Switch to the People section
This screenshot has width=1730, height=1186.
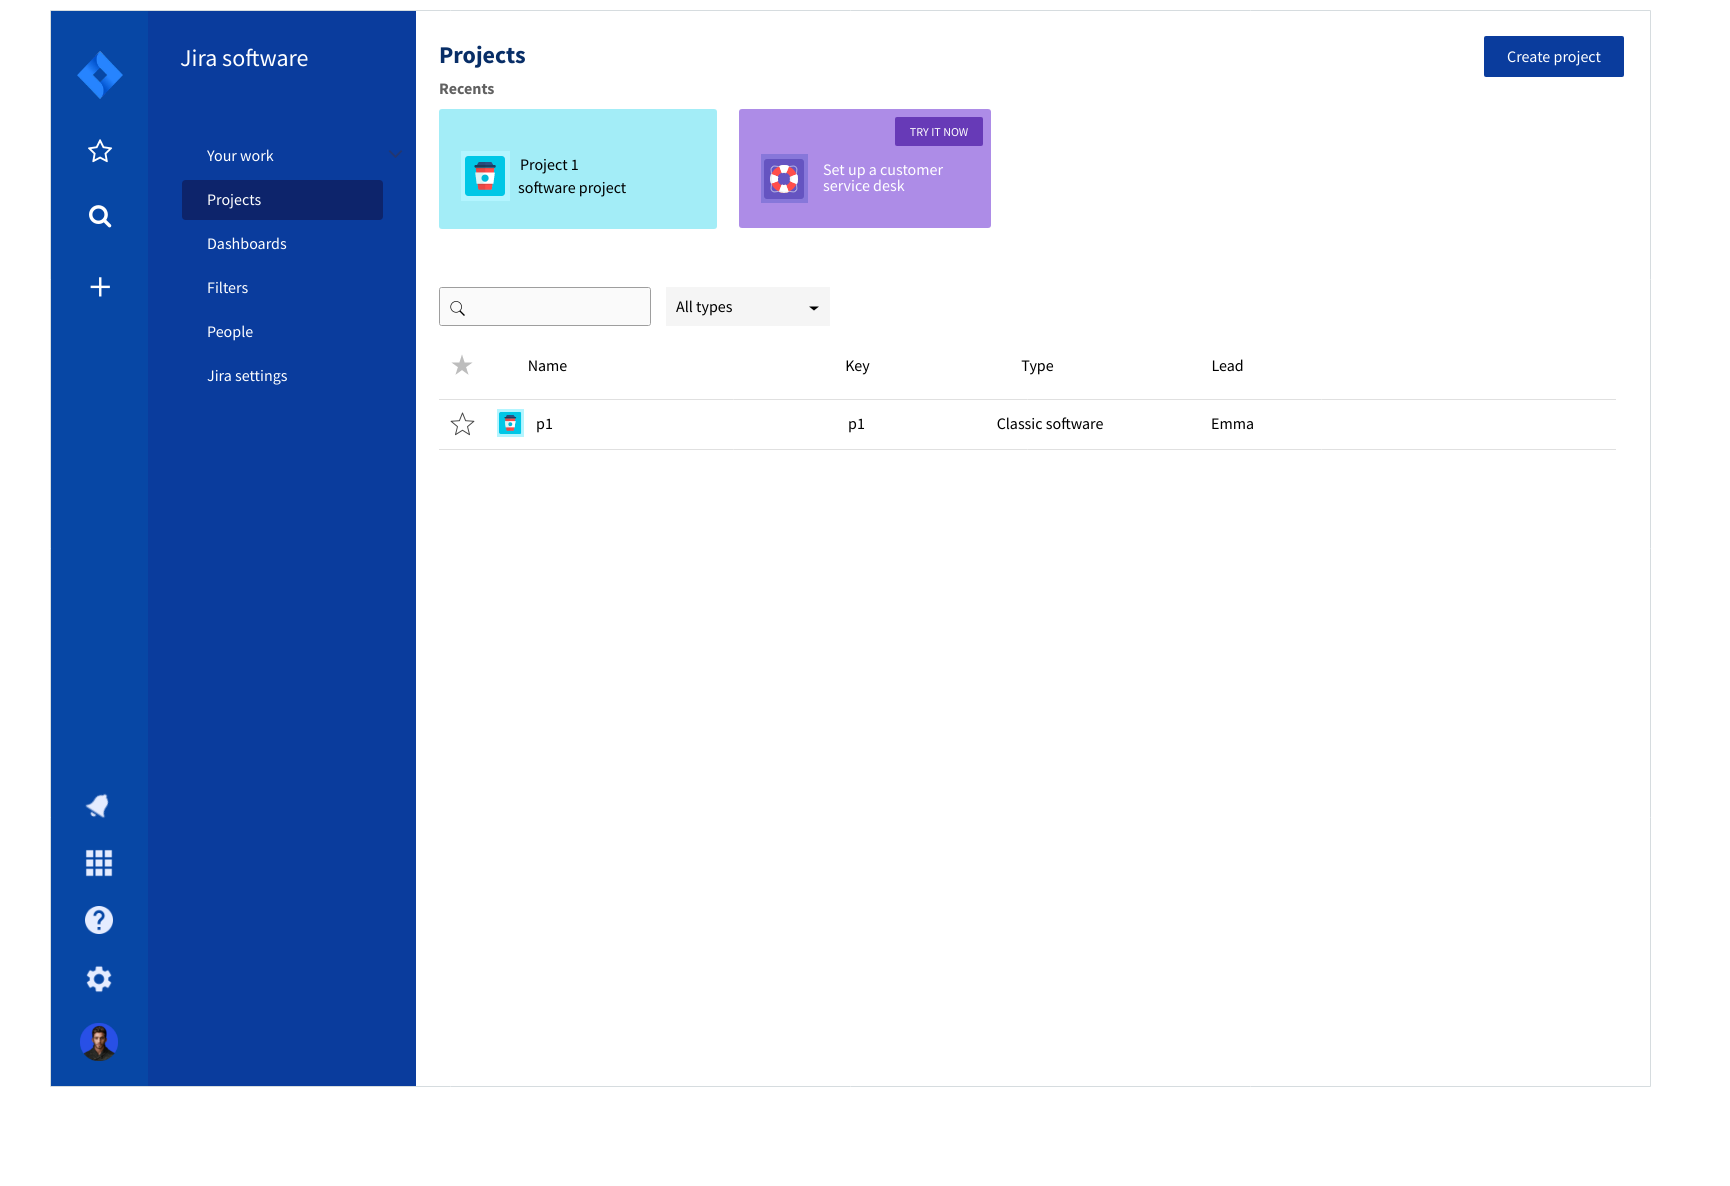click(229, 331)
